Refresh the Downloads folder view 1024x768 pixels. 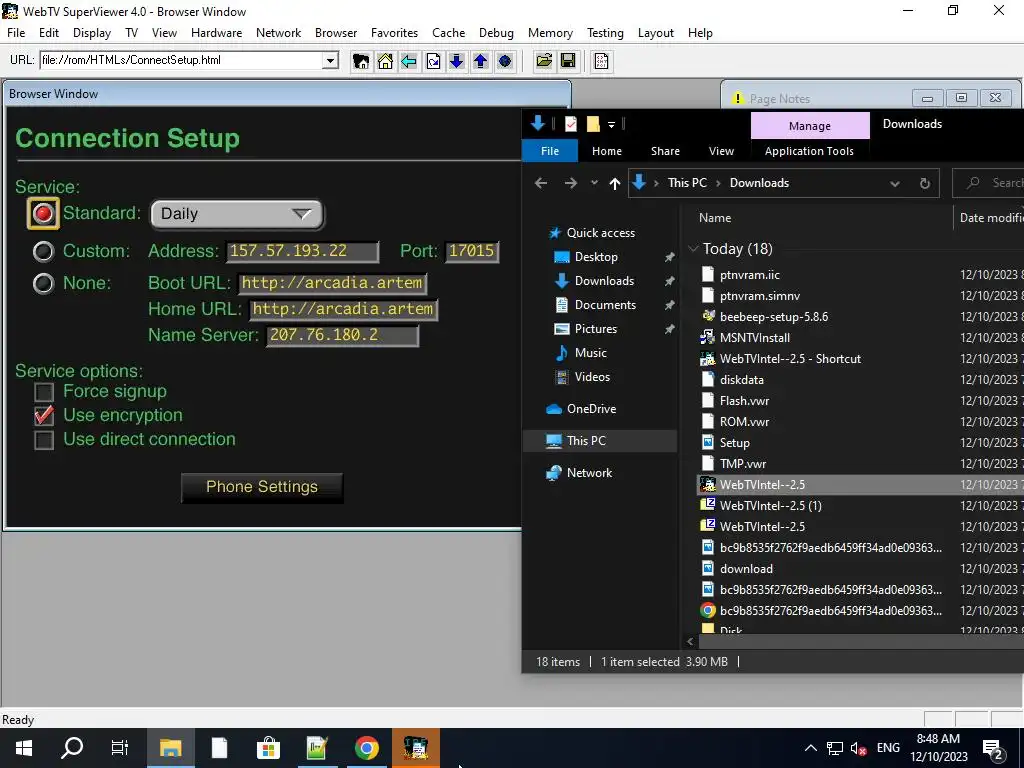coord(925,184)
